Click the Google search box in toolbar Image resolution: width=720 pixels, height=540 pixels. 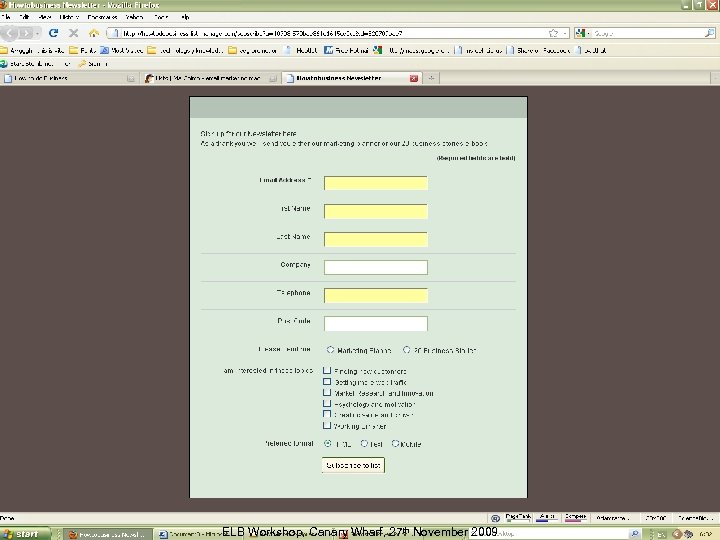647,34
